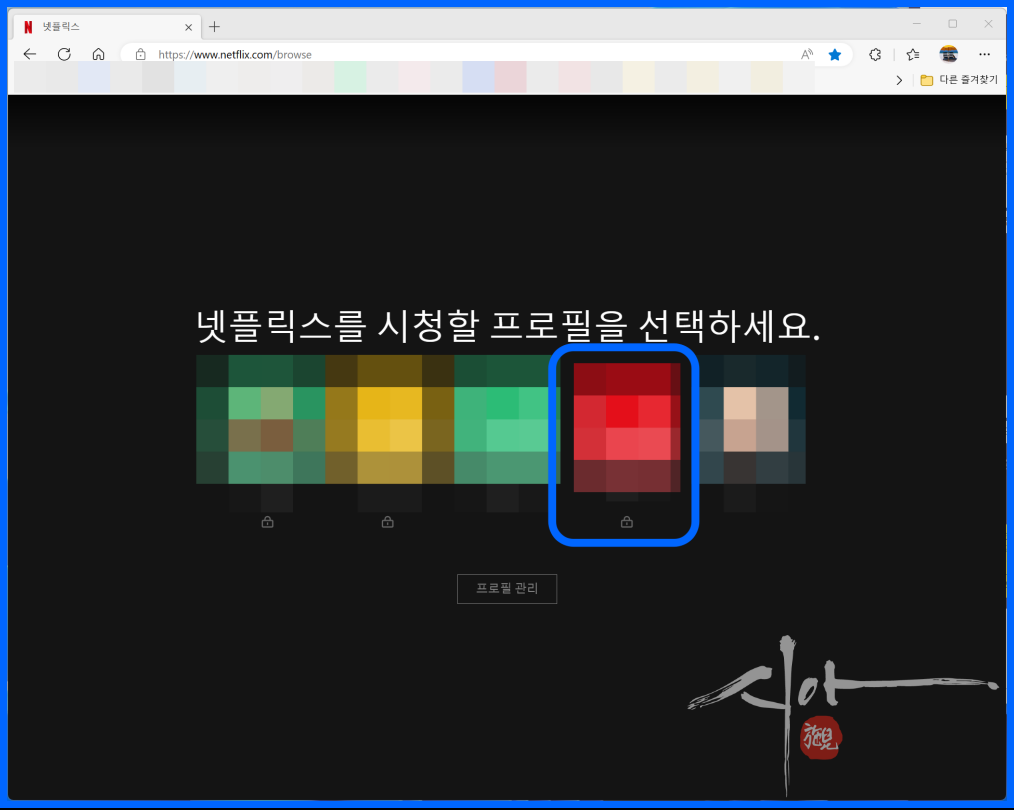The height and width of the screenshot is (810, 1014).
Task: Open a new browser tab
Action: tap(215, 27)
